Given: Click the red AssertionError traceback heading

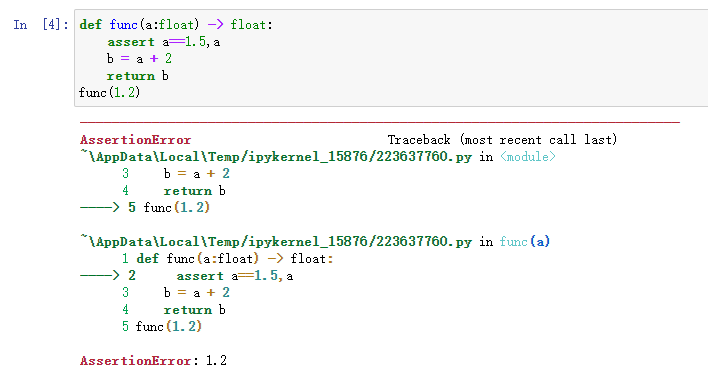Looking at the screenshot, I should (135, 139).
